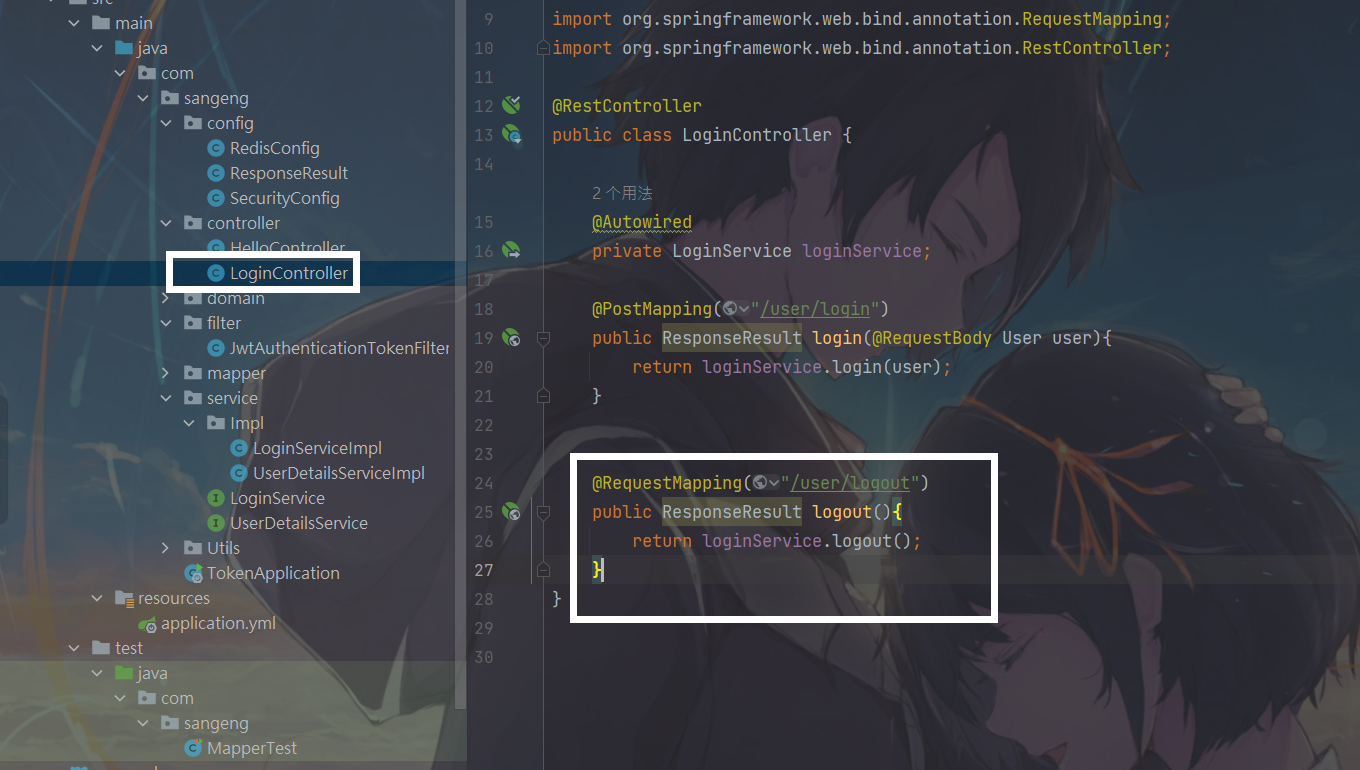1360x770 pixels.
Task: Collapse the config package chevron
Action: (x=166, y=123)
